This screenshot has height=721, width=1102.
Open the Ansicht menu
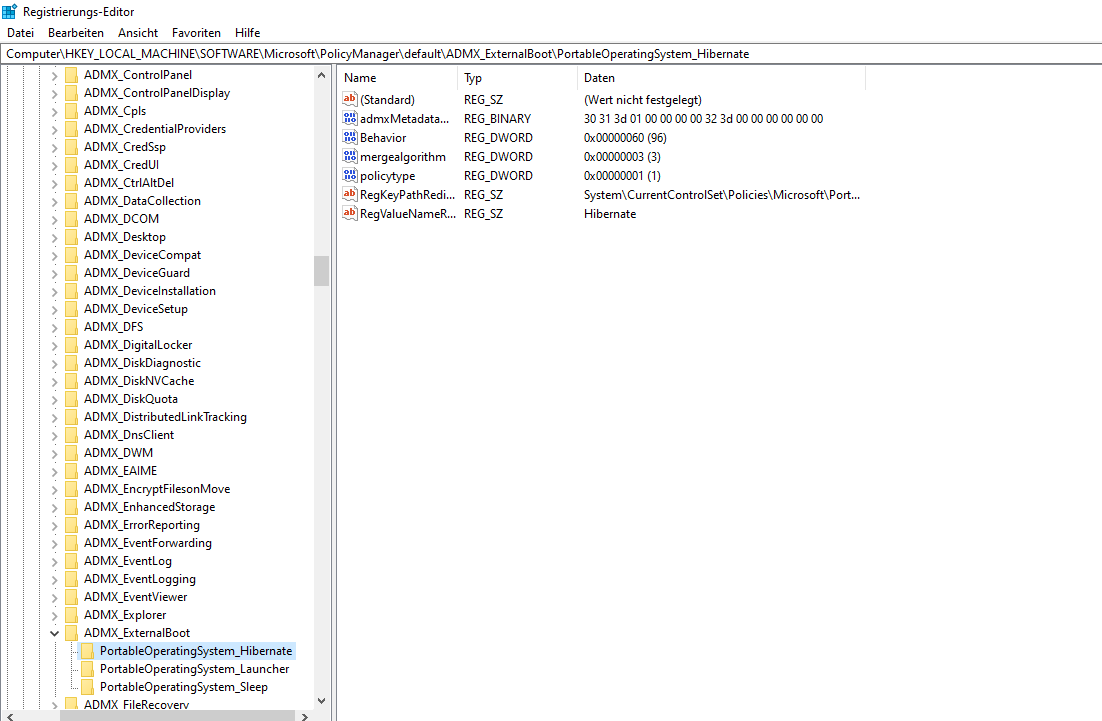(138, 32)
